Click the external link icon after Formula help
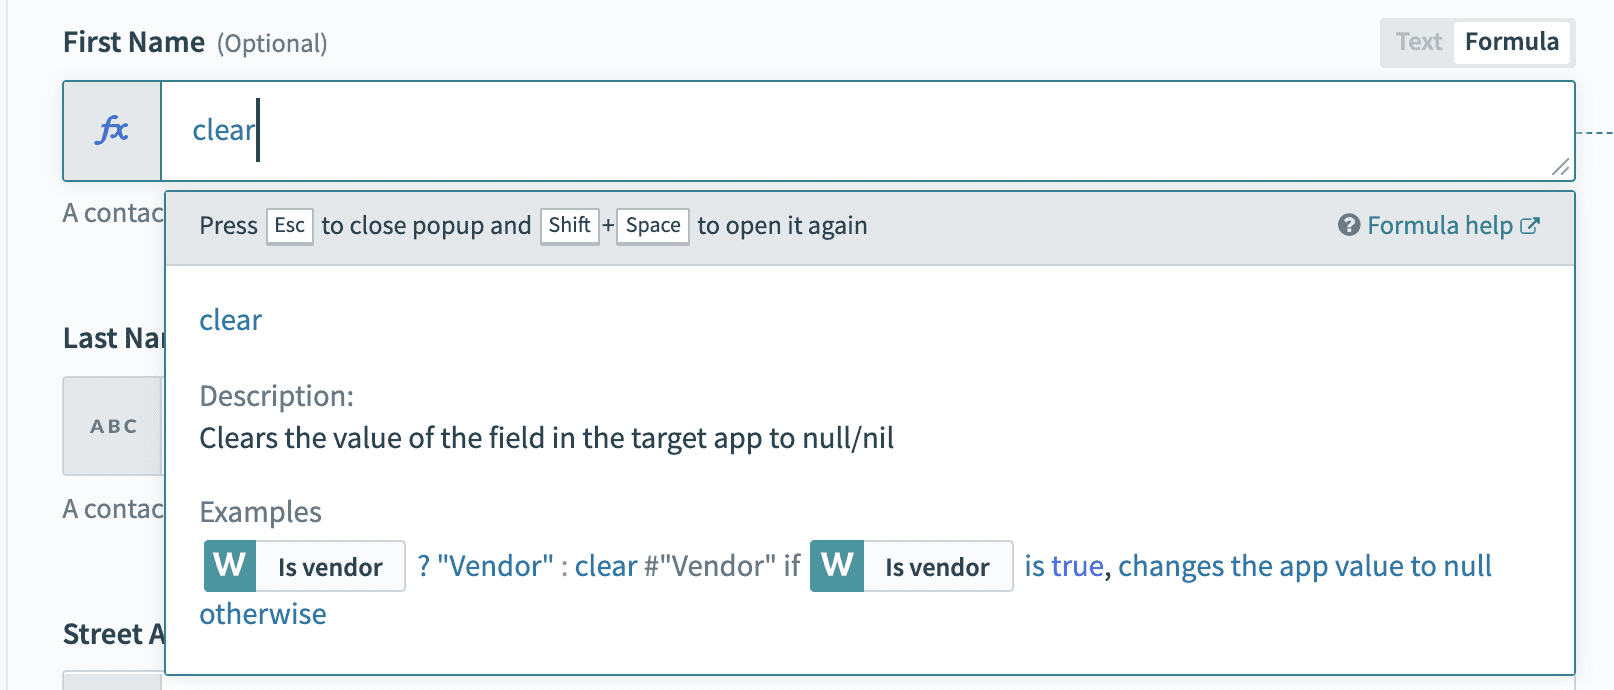The image size is (1614, 690). tap(1530, 224)
